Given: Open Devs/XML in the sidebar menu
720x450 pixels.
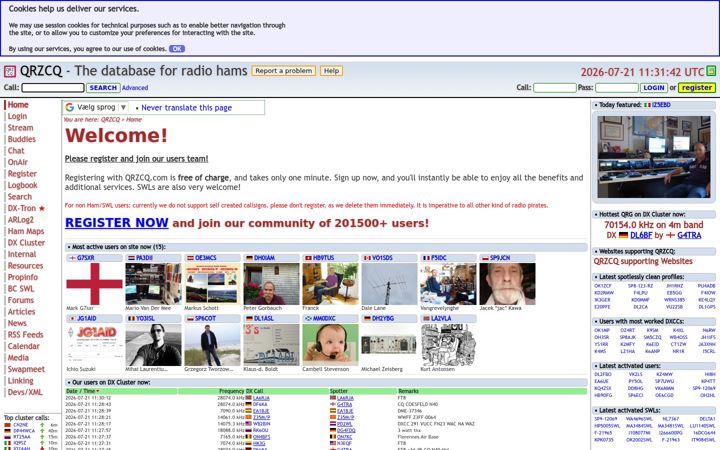Looking at the screenshot, I should [x=25, y=392].
